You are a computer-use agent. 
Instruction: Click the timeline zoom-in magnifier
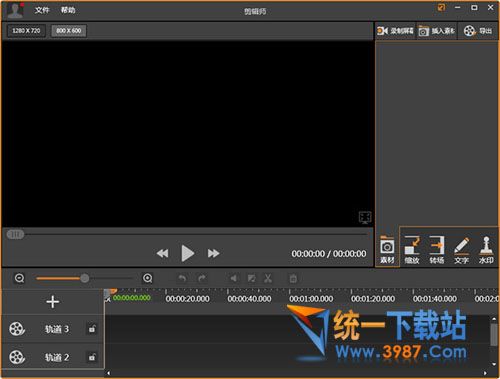click(x=148, y=278)
